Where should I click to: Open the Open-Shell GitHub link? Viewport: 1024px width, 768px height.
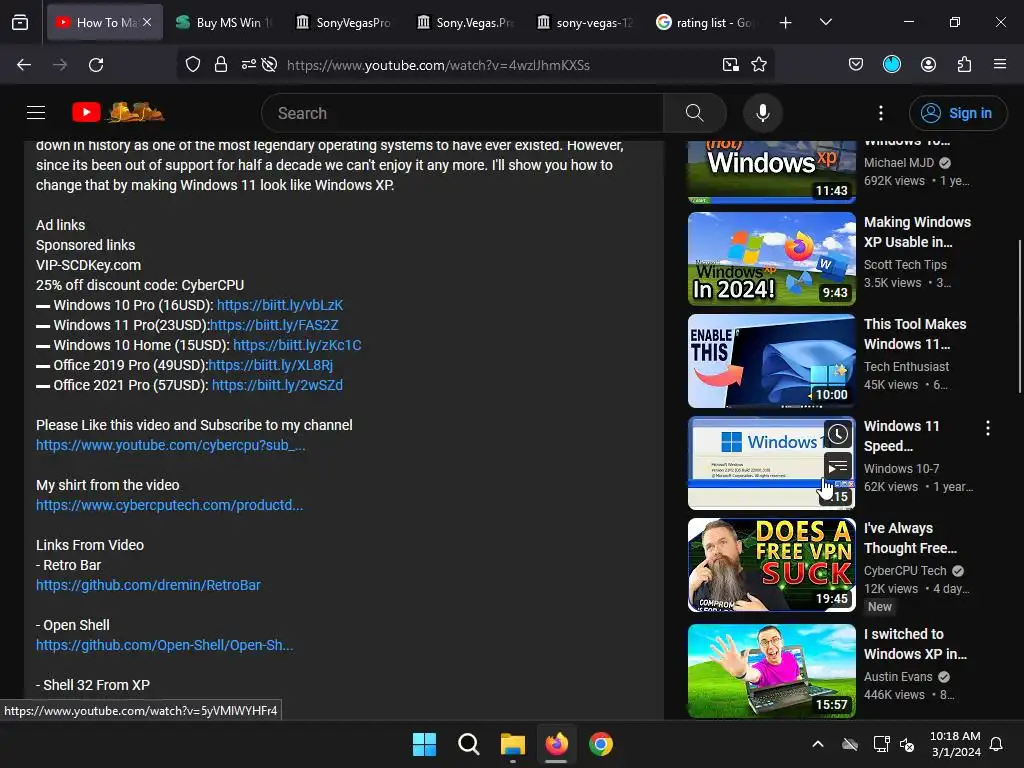coord(165,645)
